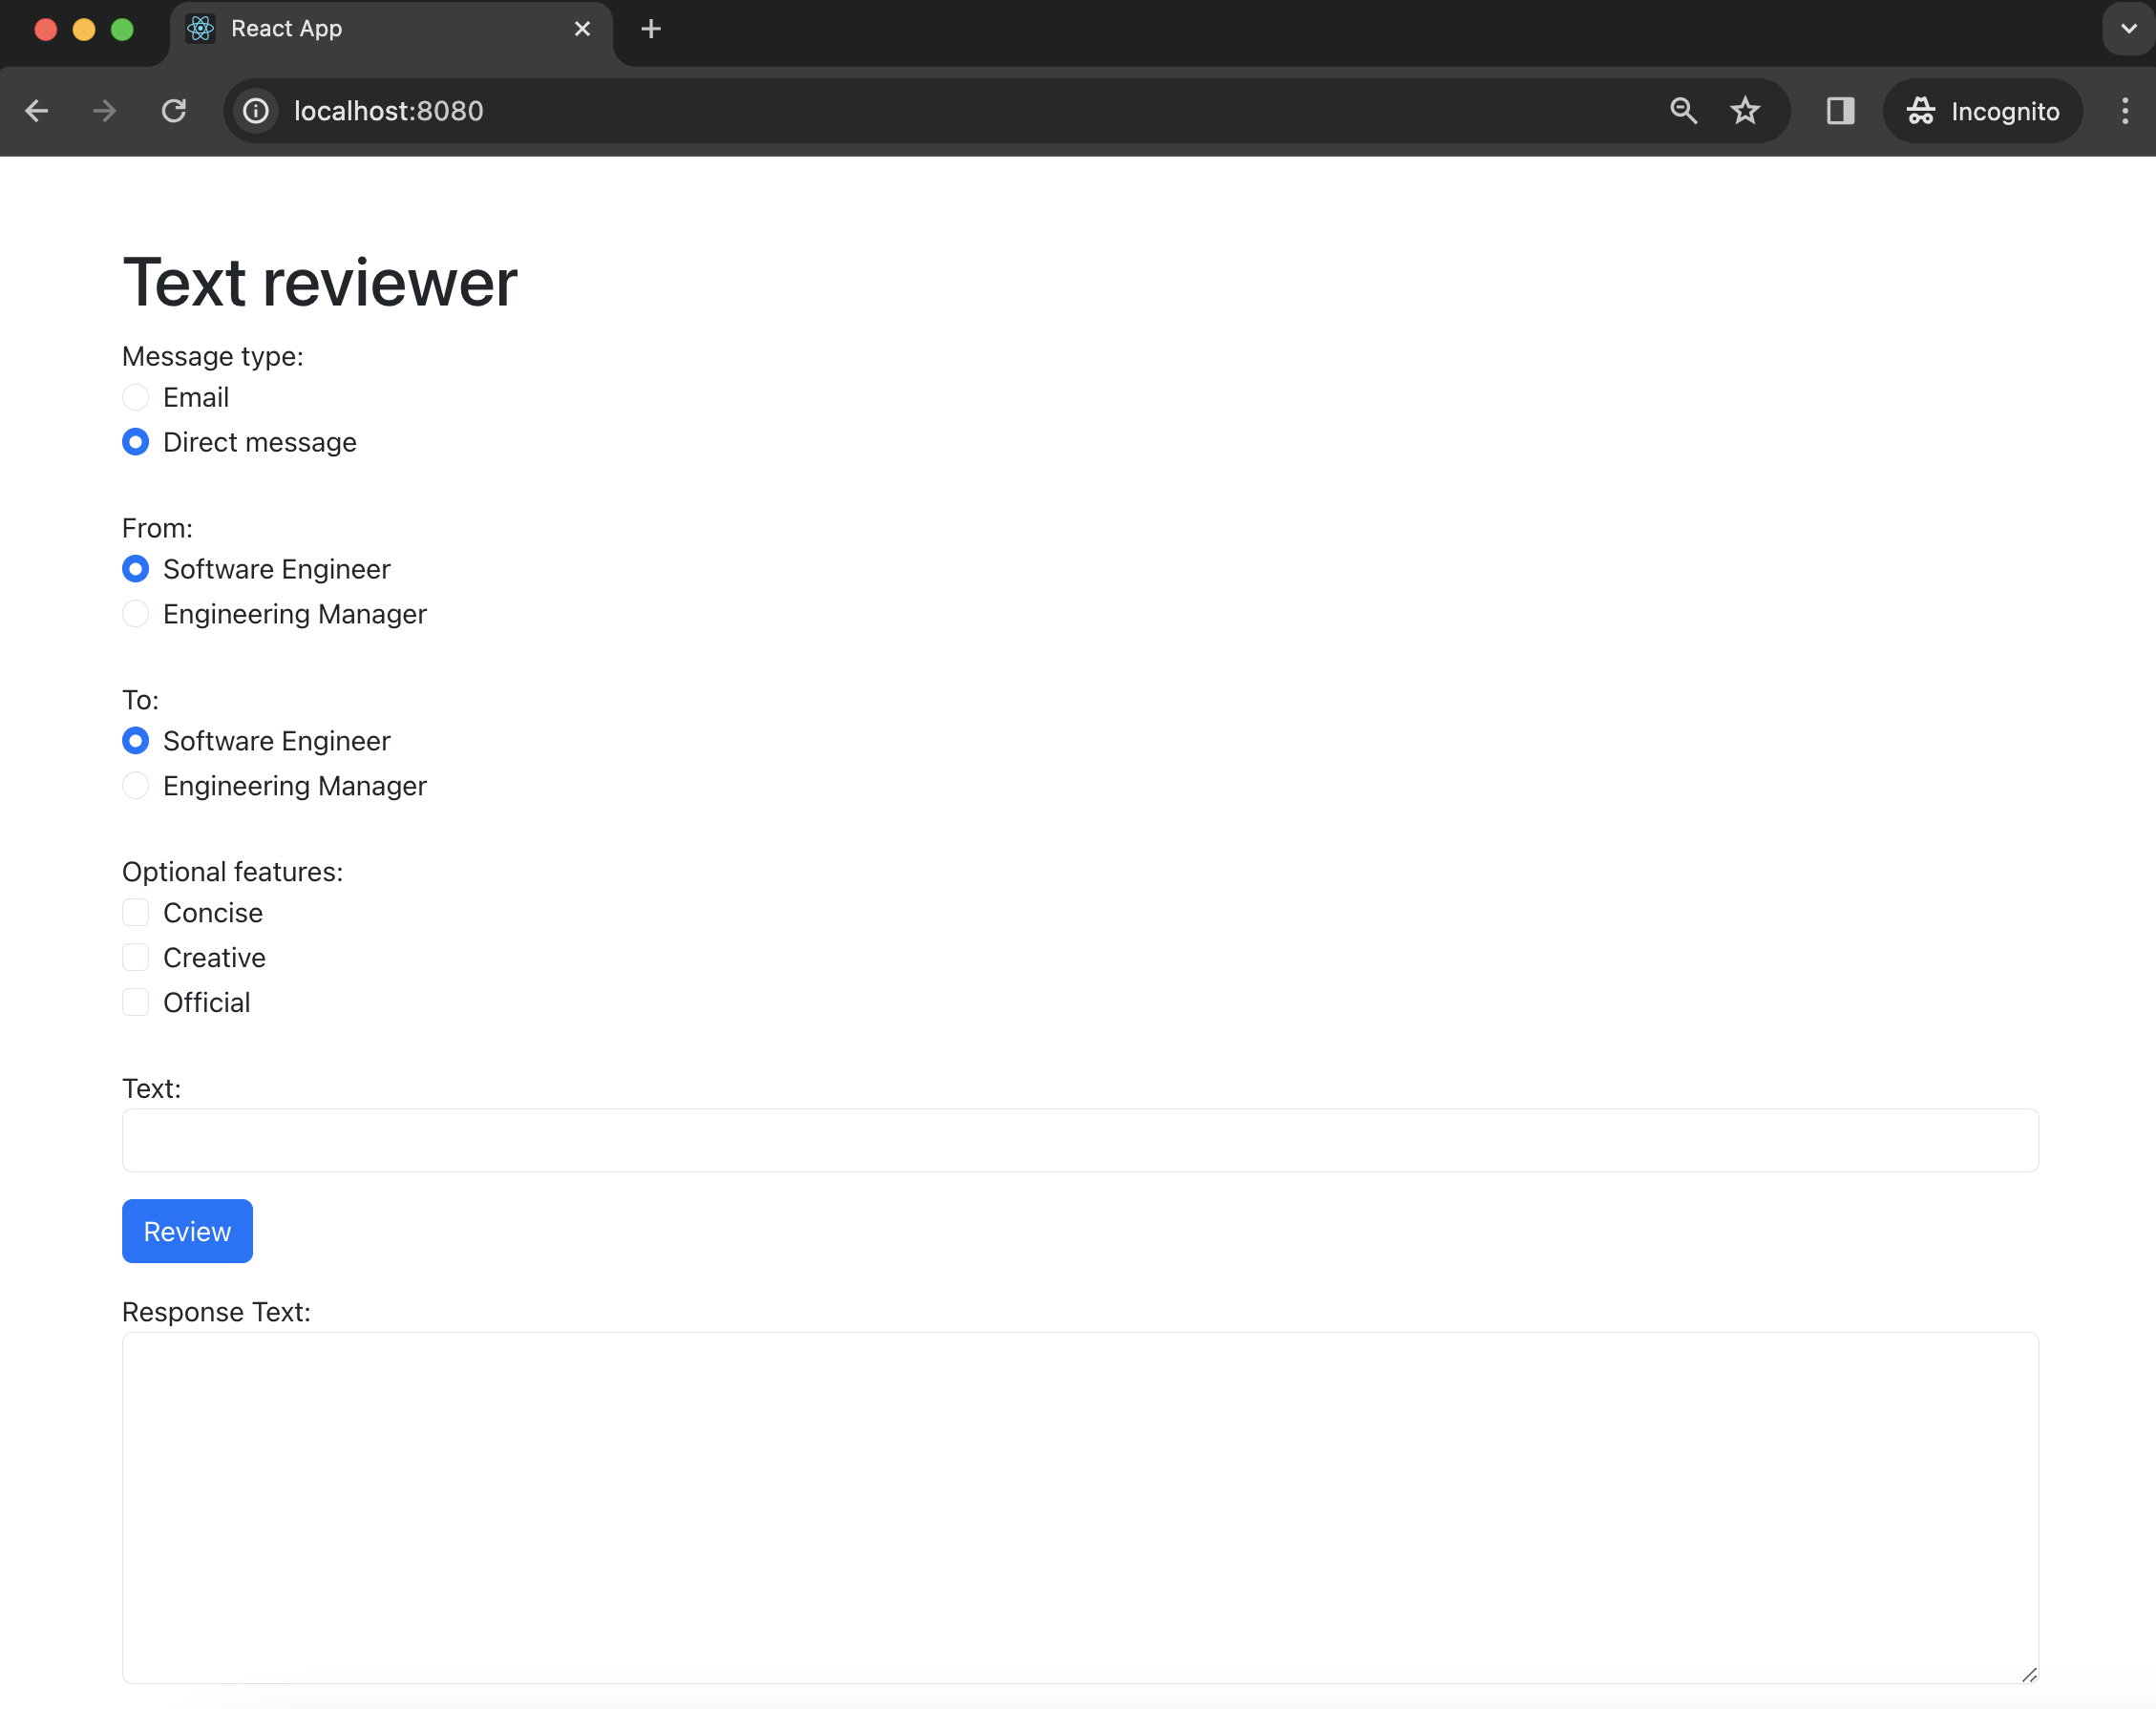Select the Email message type
This screenshot has height=1709, width=2156.
pos(135,398)
